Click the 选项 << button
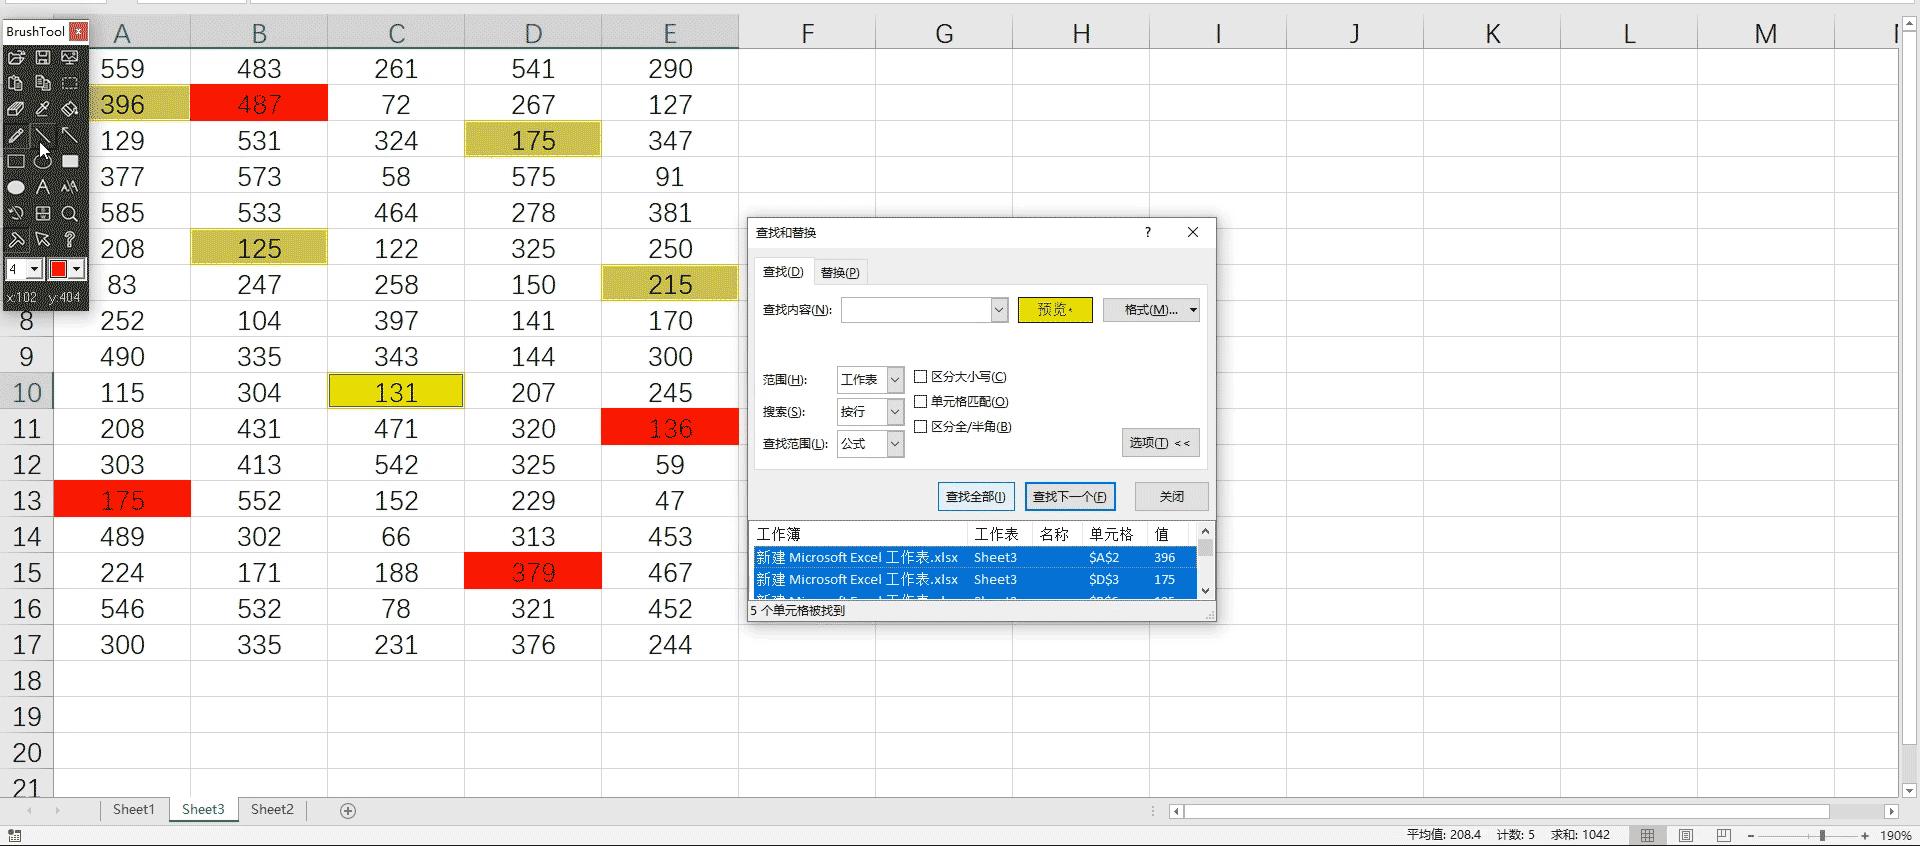Screen dimensions: 1920x846 pyautogui.click(x=1160, y=443)
